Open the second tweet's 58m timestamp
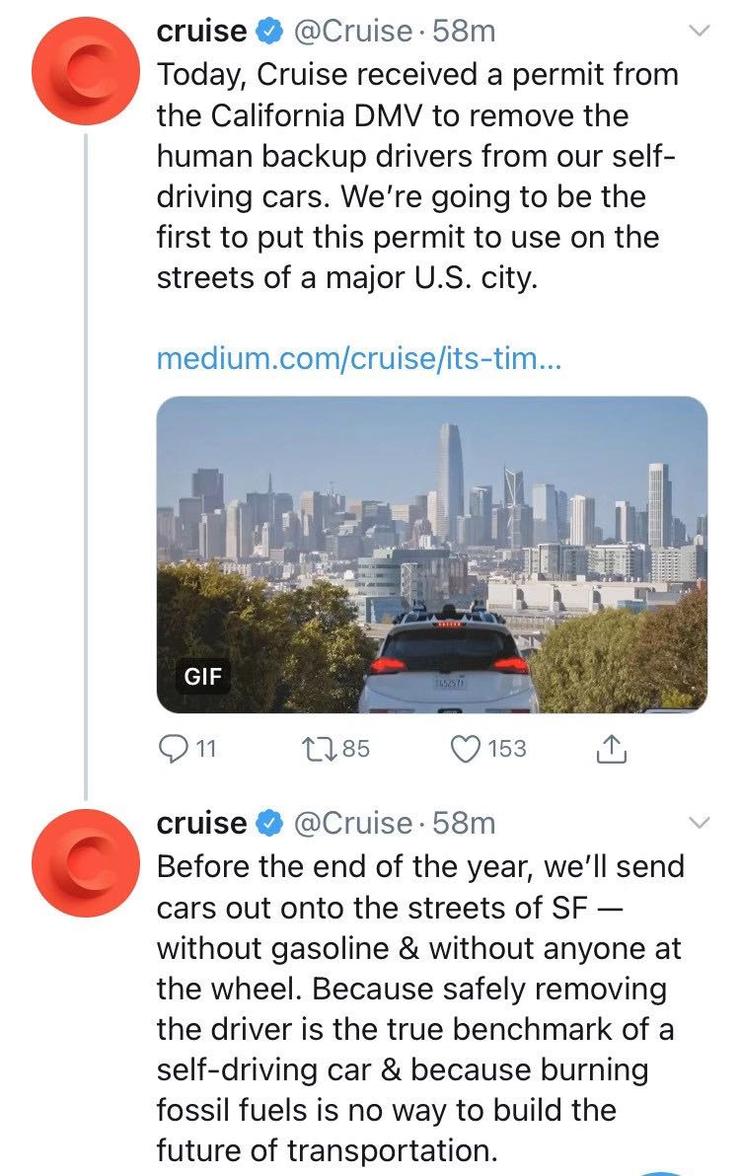 [464, 823]
